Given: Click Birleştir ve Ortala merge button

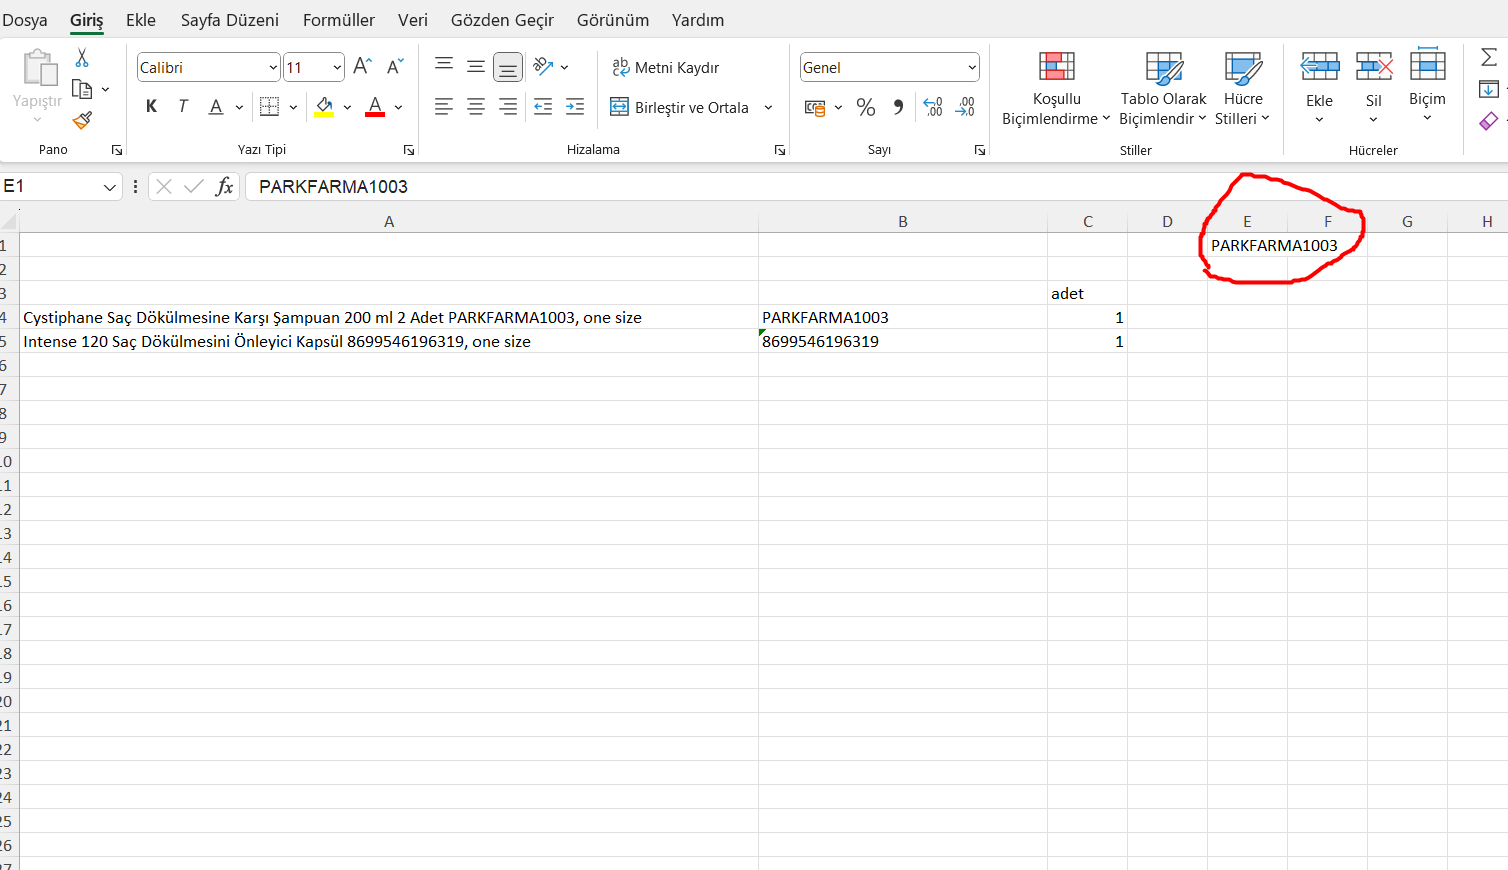Looking at the screenshot, I should click(680, 107).
